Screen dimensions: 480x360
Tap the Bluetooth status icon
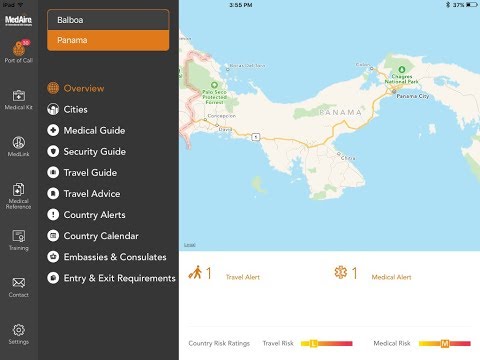pos(448,5)
